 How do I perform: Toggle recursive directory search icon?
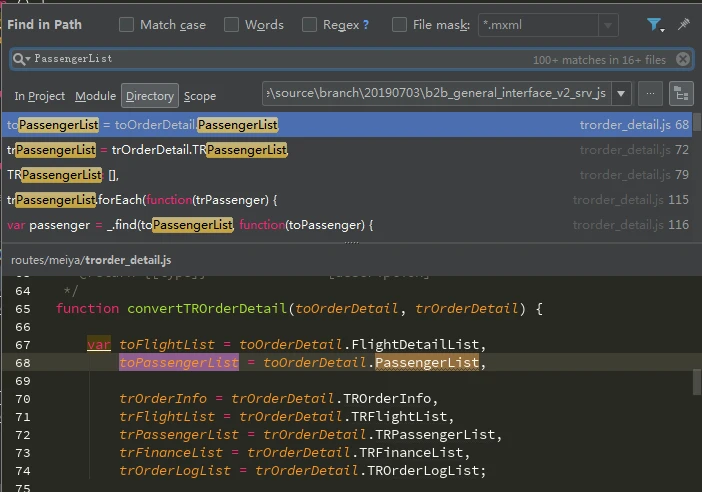(681, 94)
